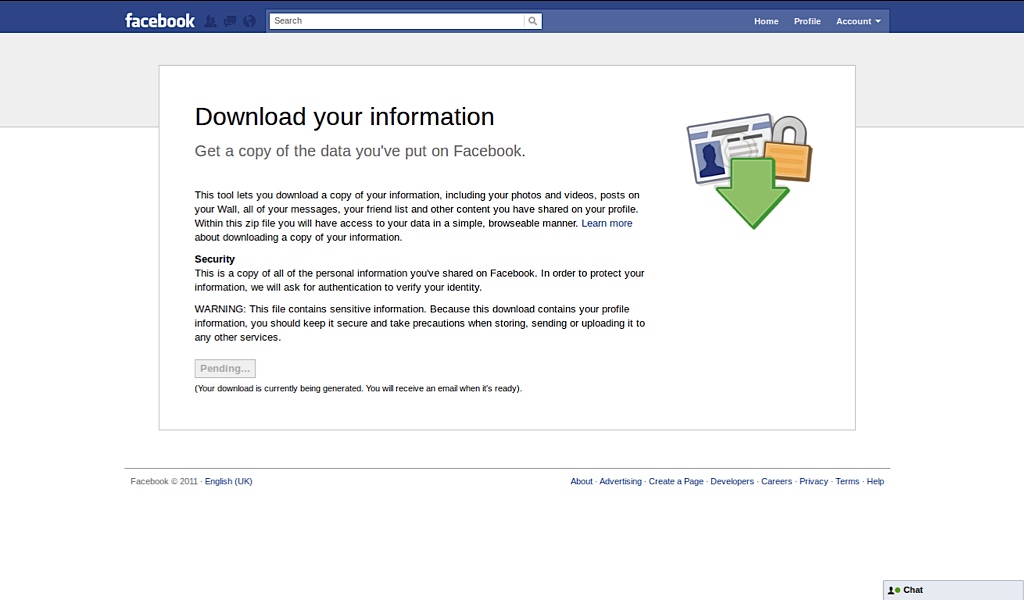Open the Developers footer link

732,481
